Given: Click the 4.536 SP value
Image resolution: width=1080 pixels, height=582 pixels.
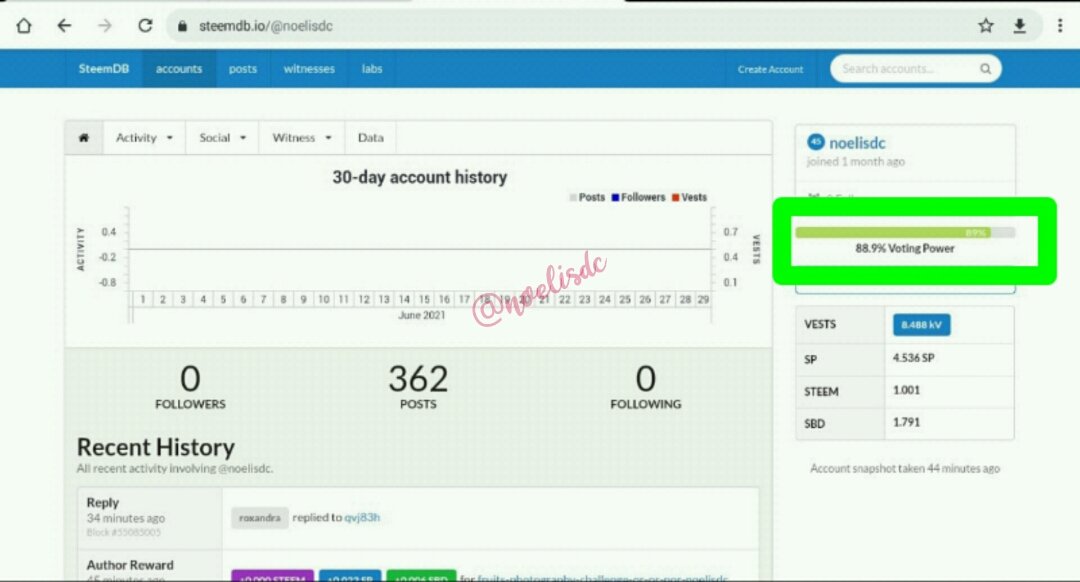Looking at the screenshot, I should pos(913,358).
